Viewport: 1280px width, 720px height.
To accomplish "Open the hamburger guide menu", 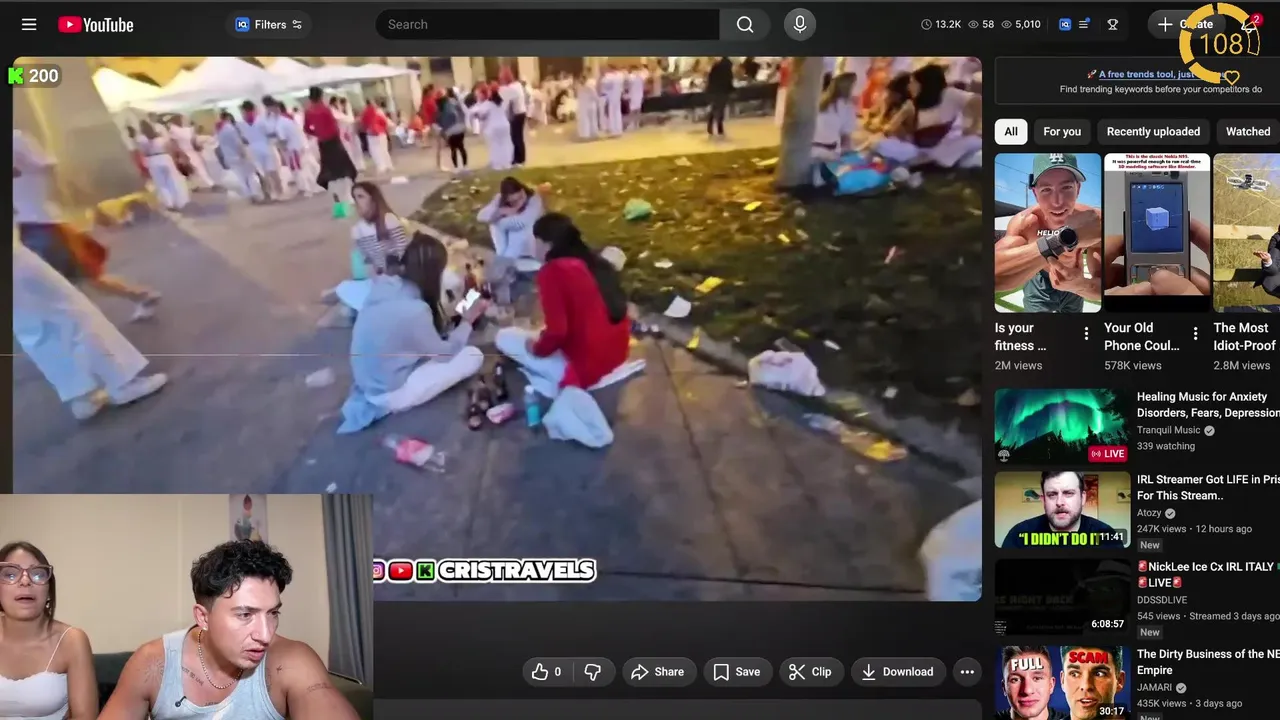I will 29,25.
